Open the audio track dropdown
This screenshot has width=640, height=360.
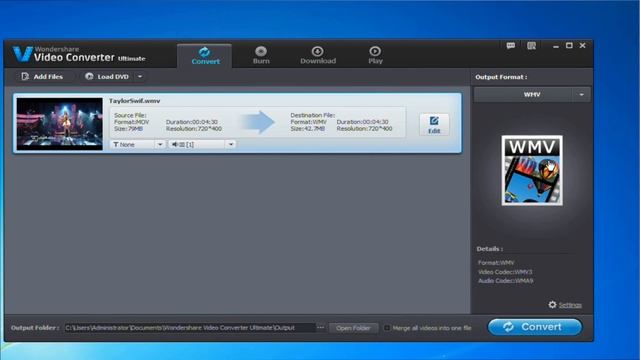tap(202, 144)
